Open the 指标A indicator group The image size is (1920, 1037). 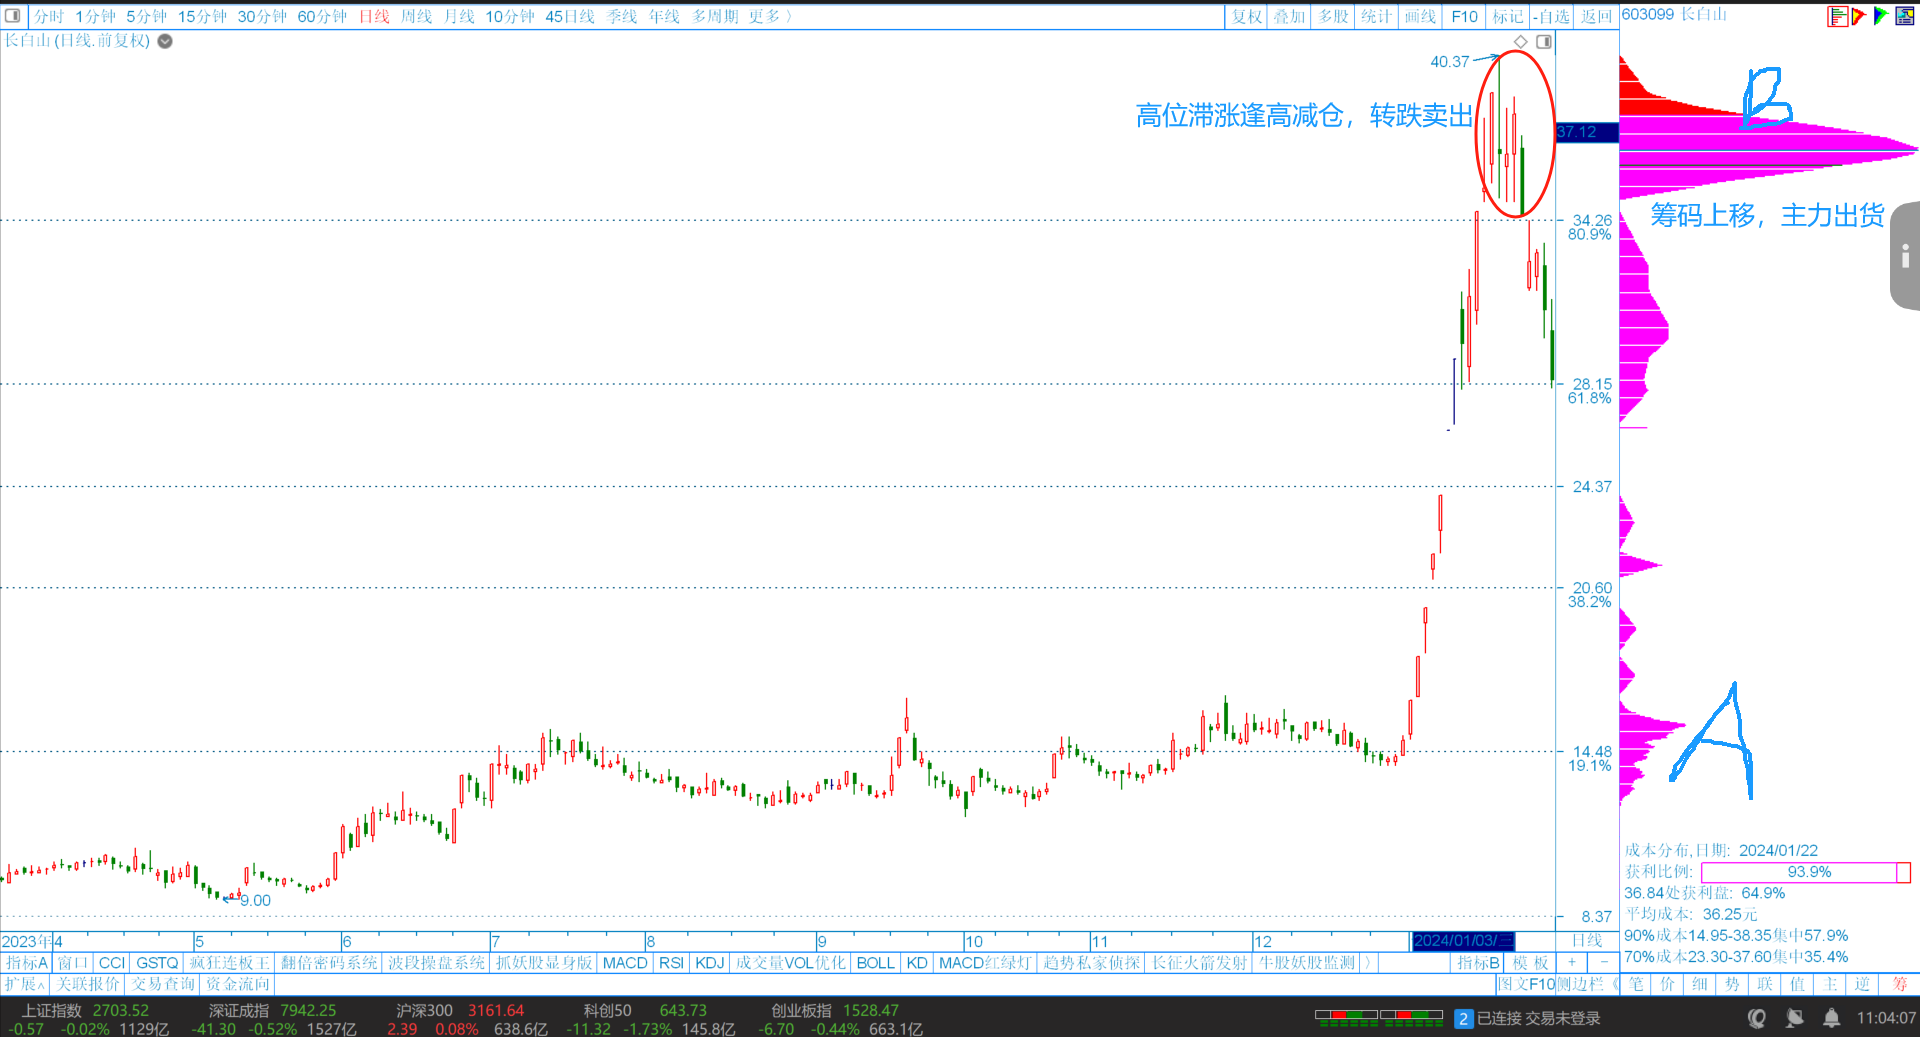pos(26,963)
